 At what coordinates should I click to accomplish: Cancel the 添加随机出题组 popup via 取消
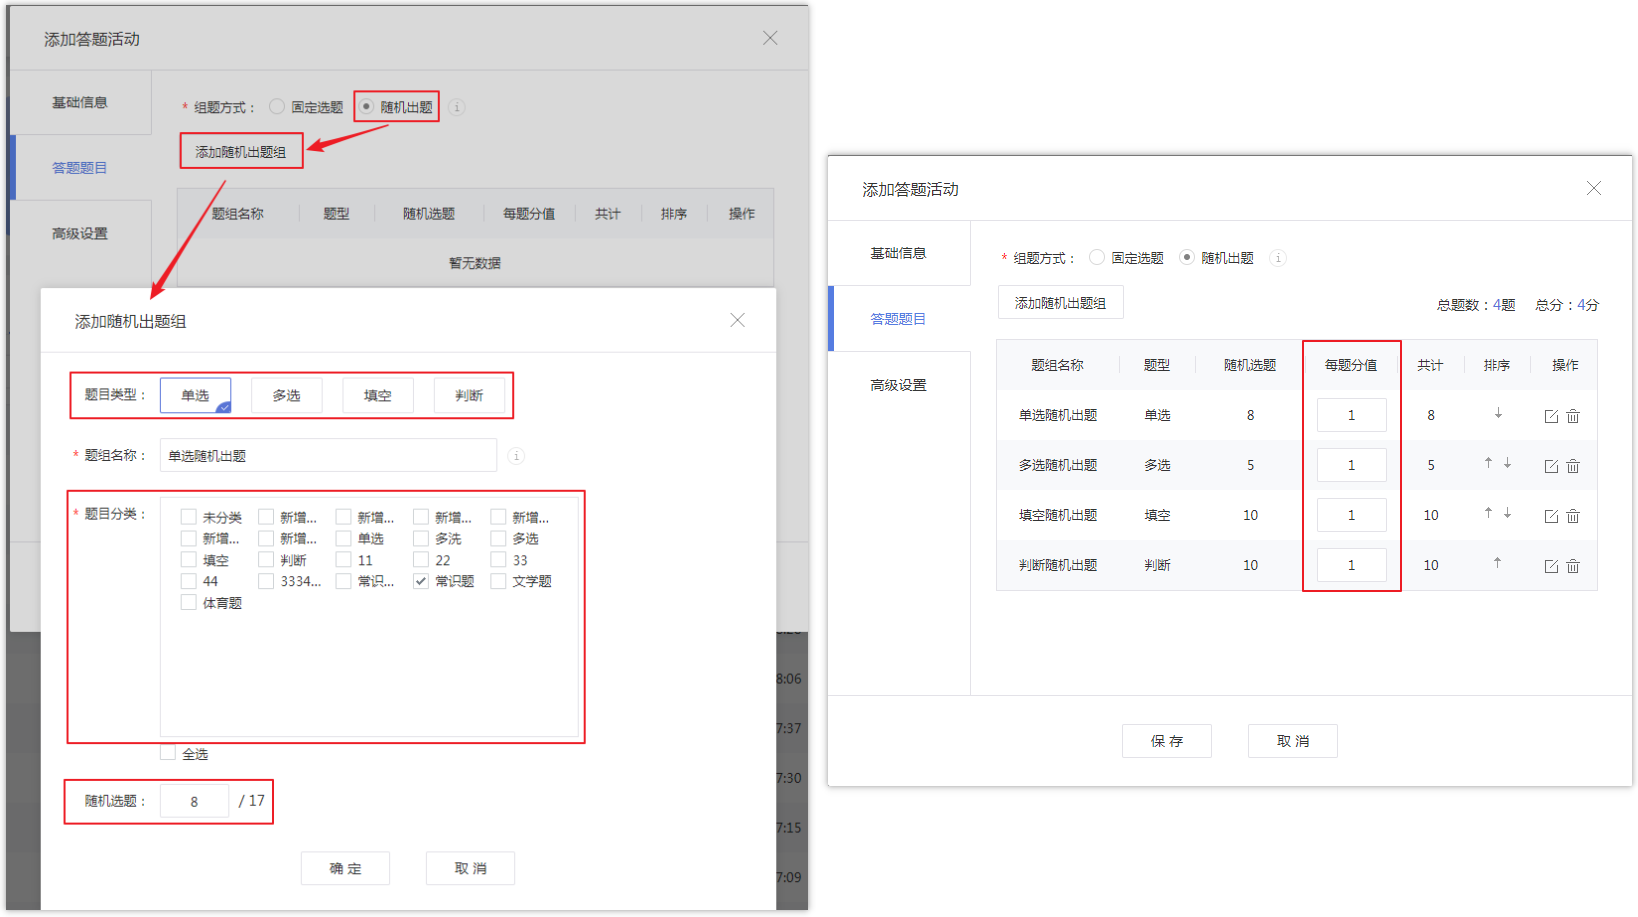[x=470, y=868]
